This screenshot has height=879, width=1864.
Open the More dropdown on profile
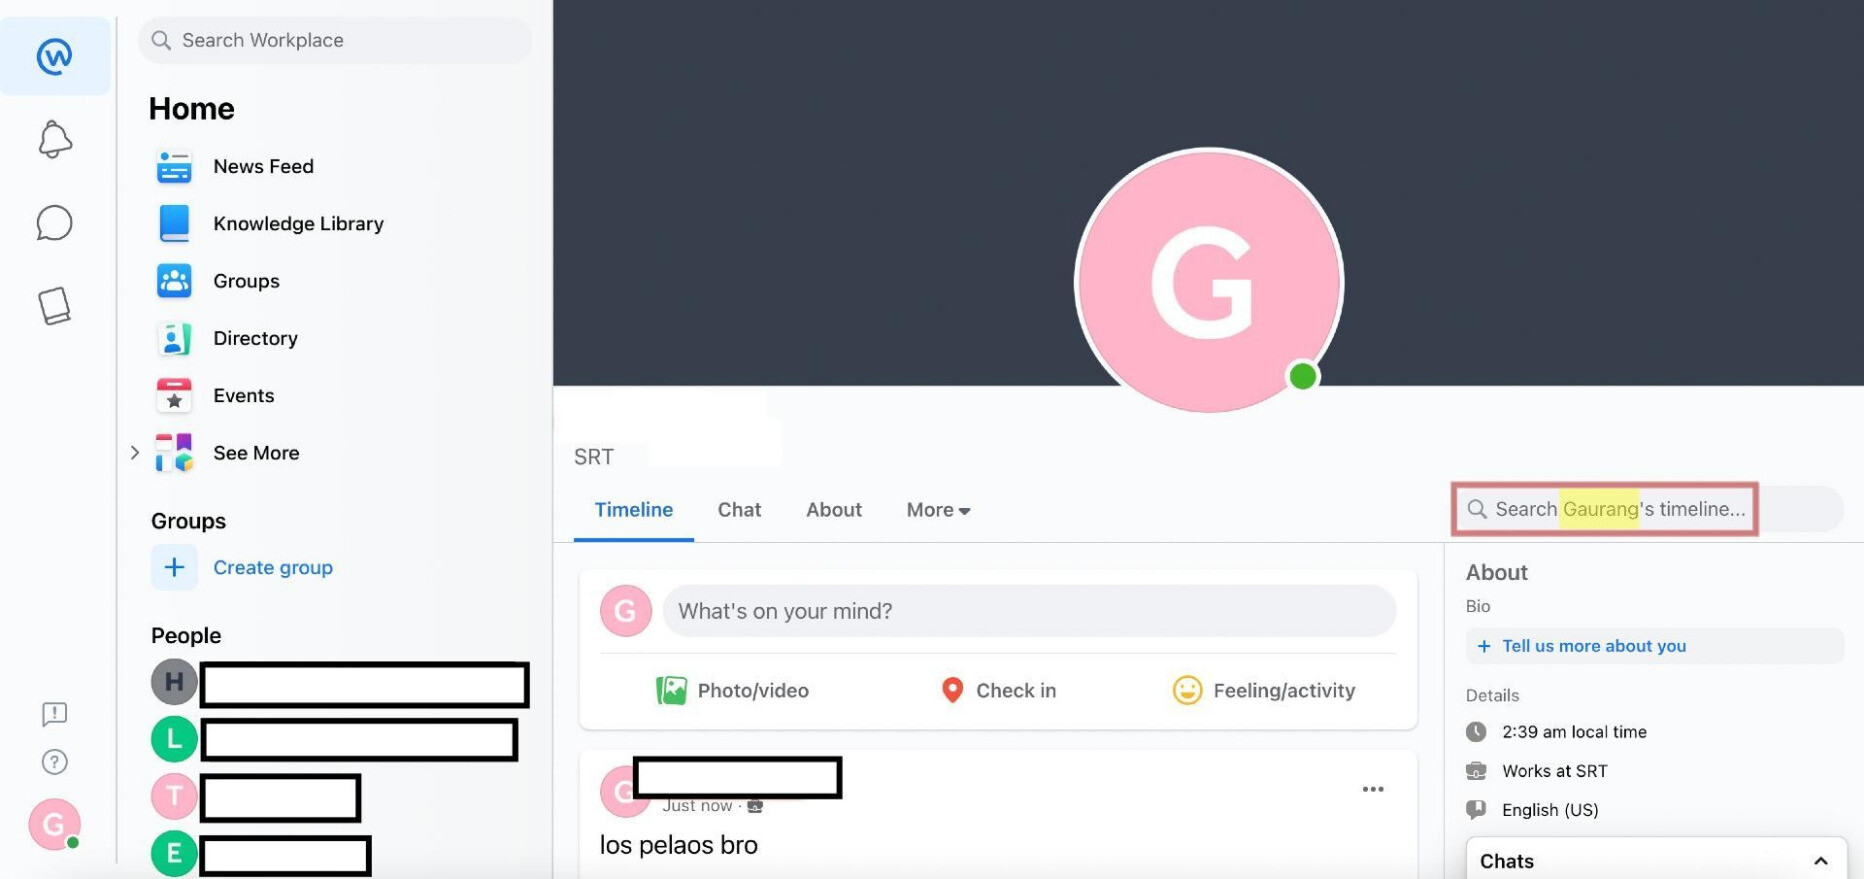pyautogui.click(x=938, y=510)
